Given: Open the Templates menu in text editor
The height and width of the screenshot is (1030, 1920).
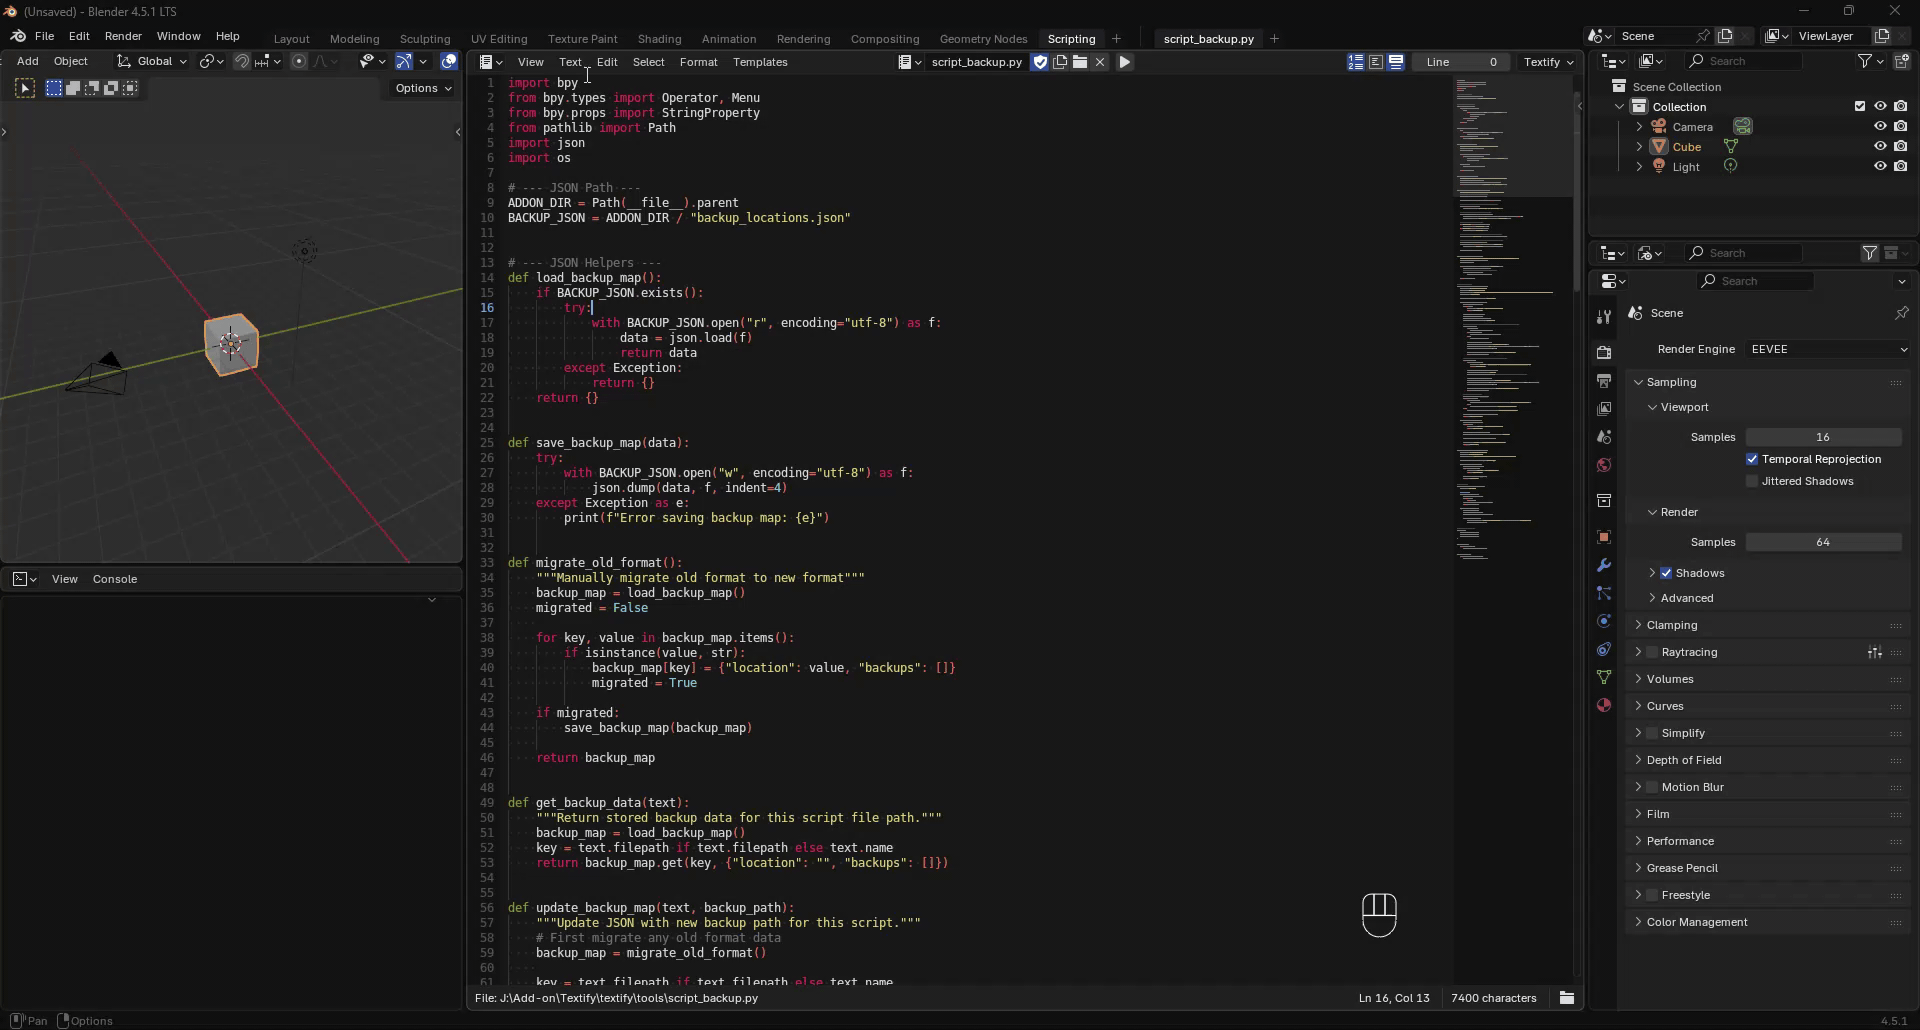Looking at the screenshot, I should (759, 62).
